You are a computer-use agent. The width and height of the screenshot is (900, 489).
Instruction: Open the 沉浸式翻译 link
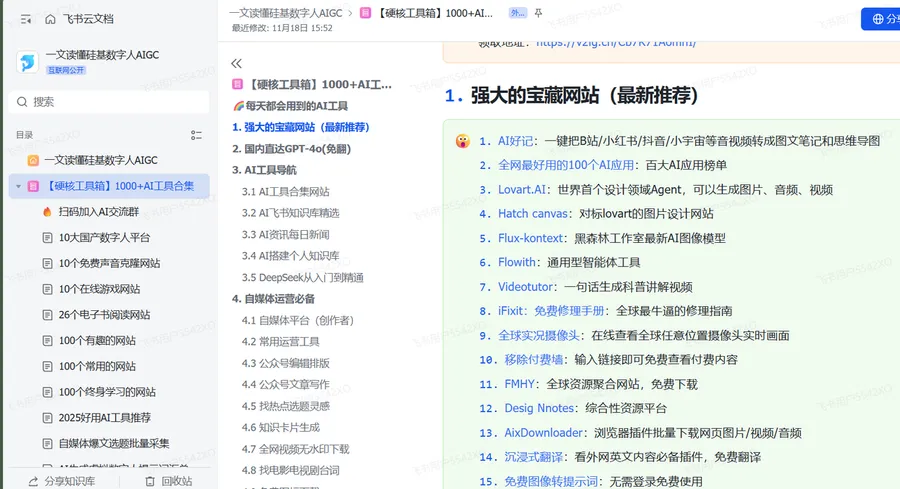(x=533, y=457)
